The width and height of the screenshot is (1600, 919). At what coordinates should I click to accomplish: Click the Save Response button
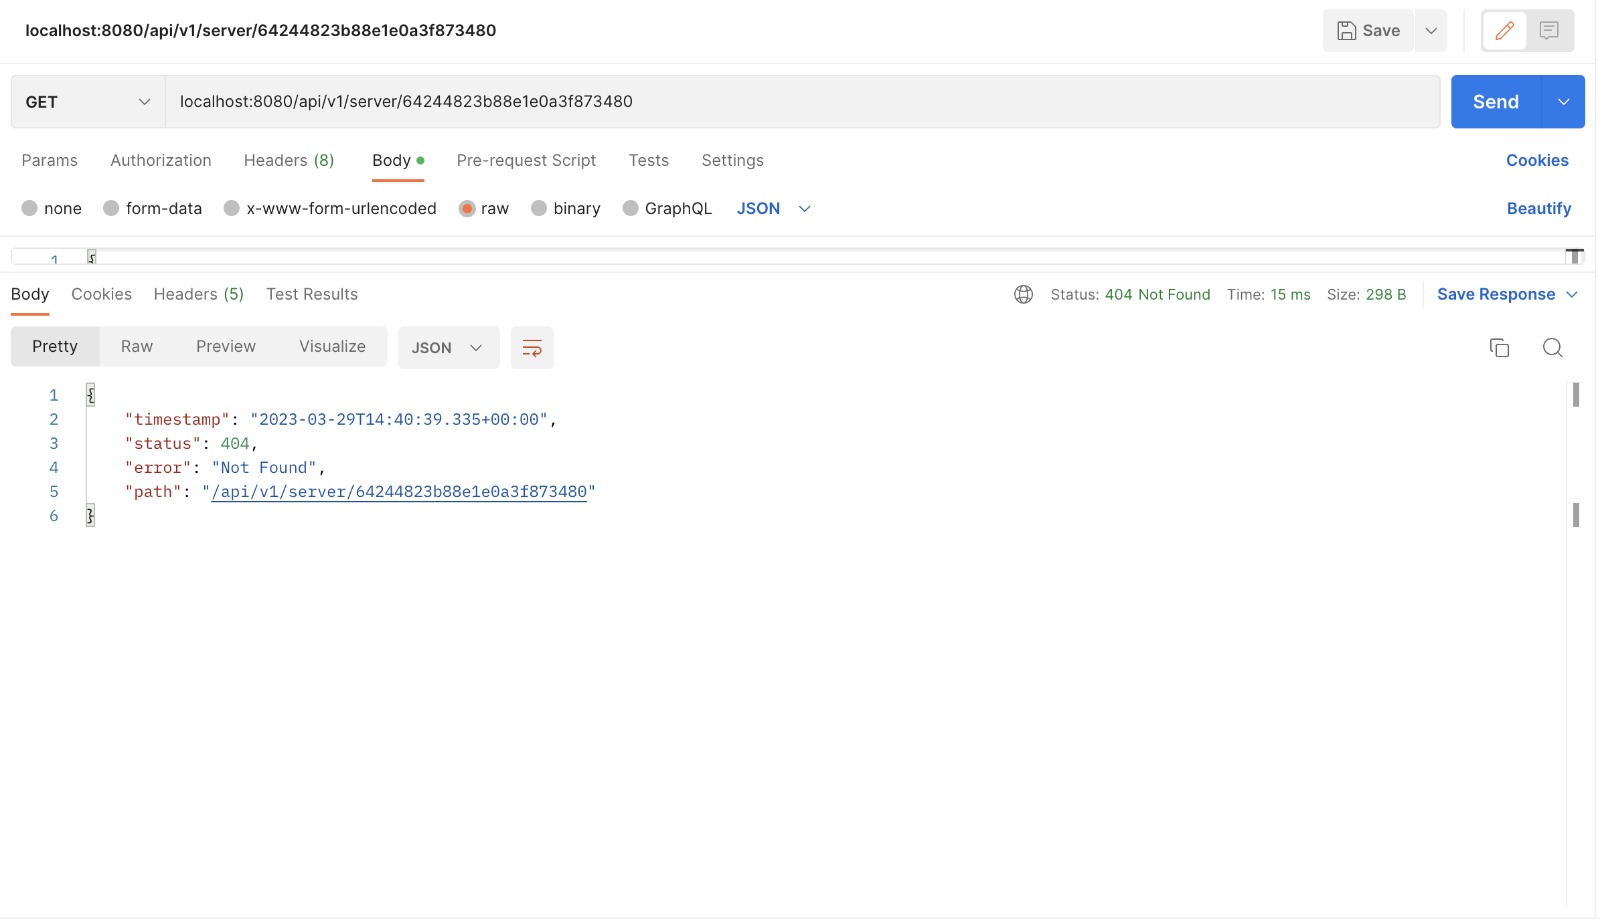pyautogui.click(x=1496, y=294)
